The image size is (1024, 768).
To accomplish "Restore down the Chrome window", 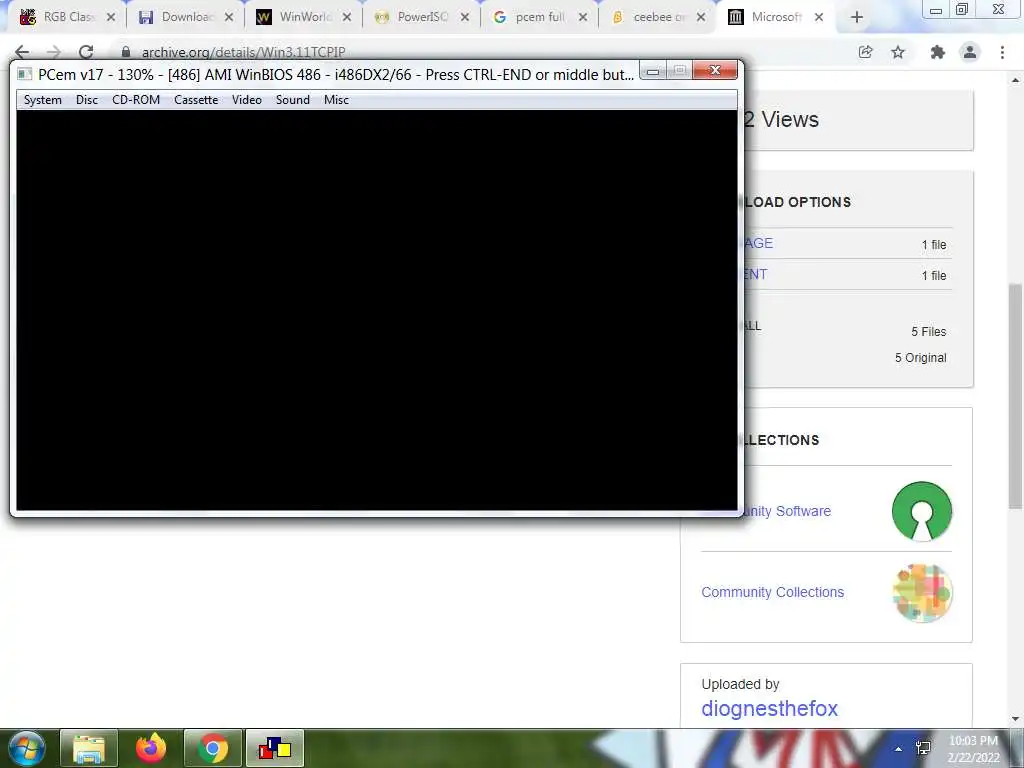I will [962, 9].
